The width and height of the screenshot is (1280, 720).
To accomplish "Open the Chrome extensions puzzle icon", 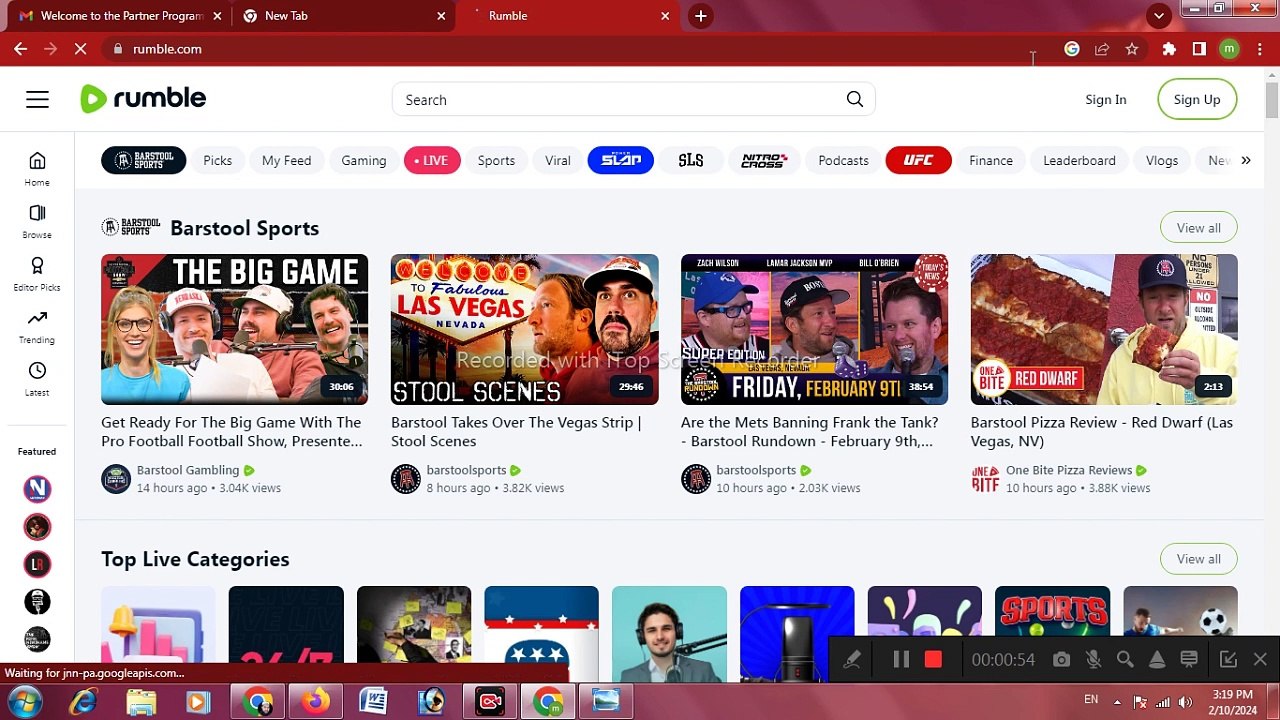I will (x=1169, y=49).
